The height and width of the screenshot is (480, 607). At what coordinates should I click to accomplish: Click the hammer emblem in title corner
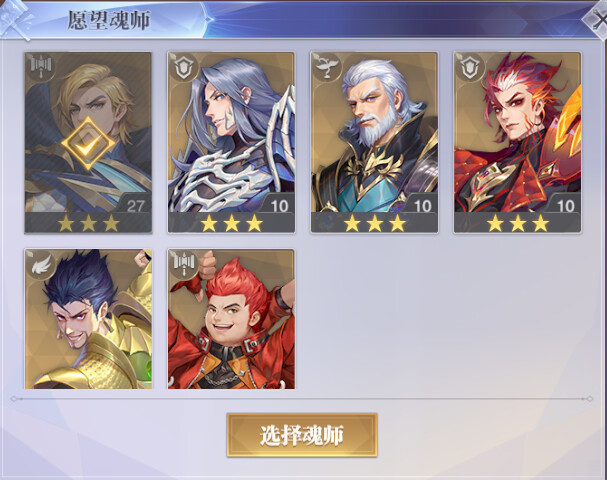[17, 19]
